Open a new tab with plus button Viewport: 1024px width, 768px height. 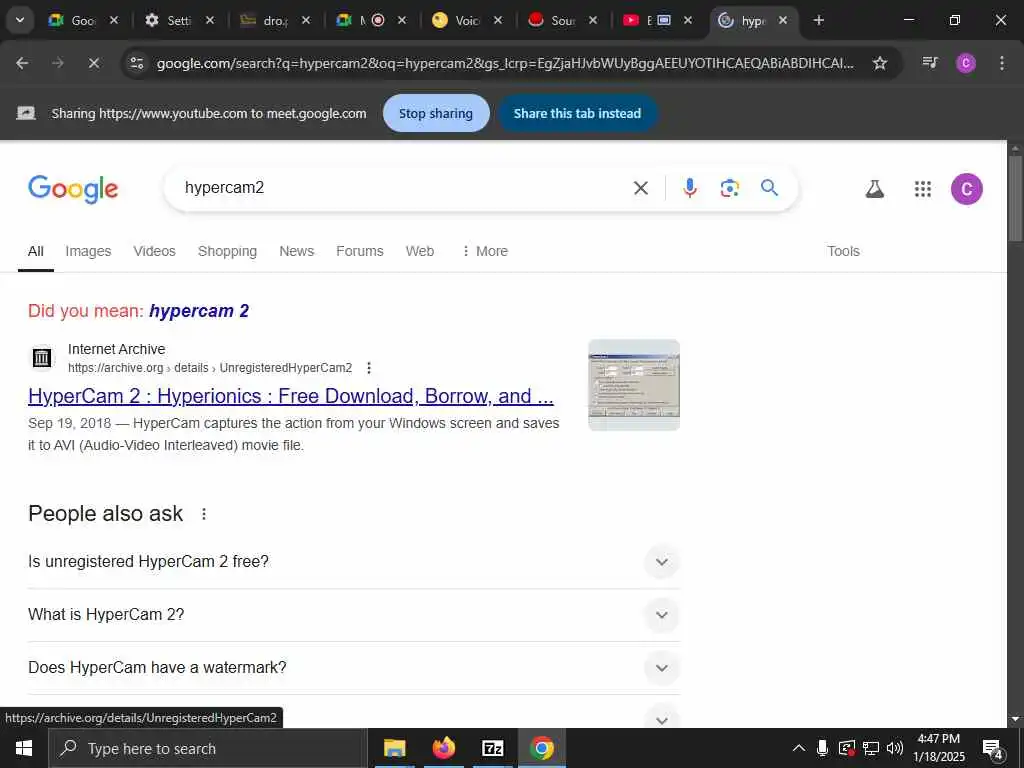click(x=819, y=20)
